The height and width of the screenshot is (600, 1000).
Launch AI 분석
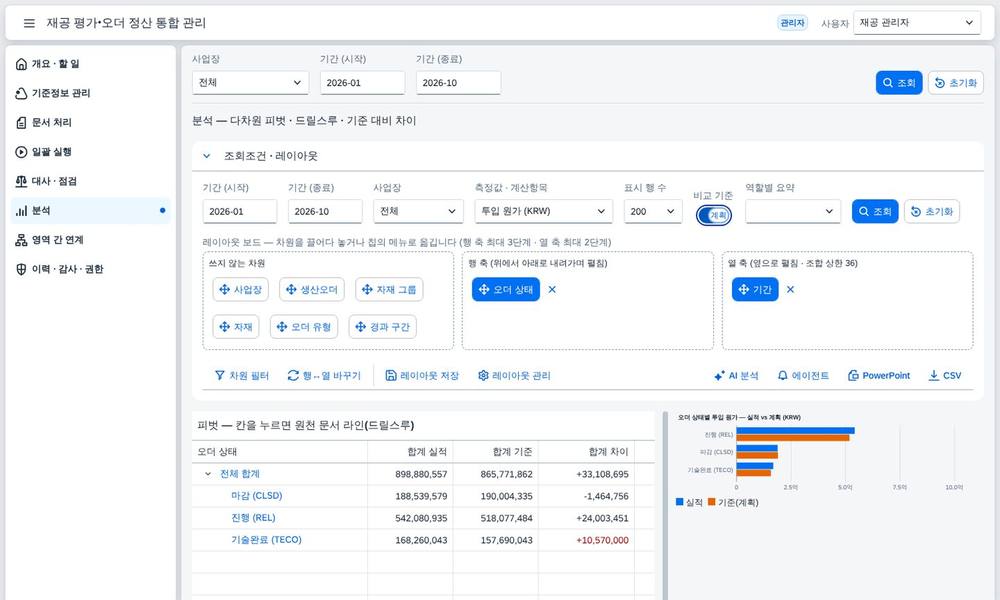pyautogui.click(x=737, y=376)
